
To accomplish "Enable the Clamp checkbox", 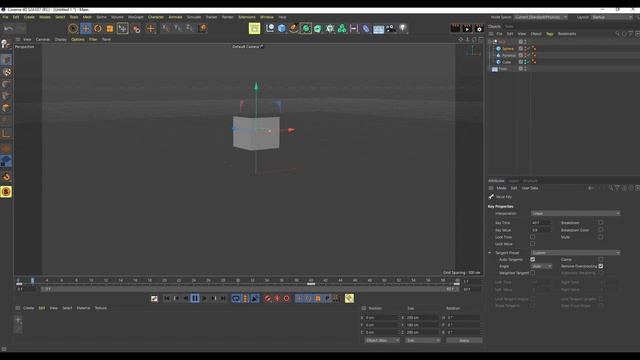I will [600, 259].
